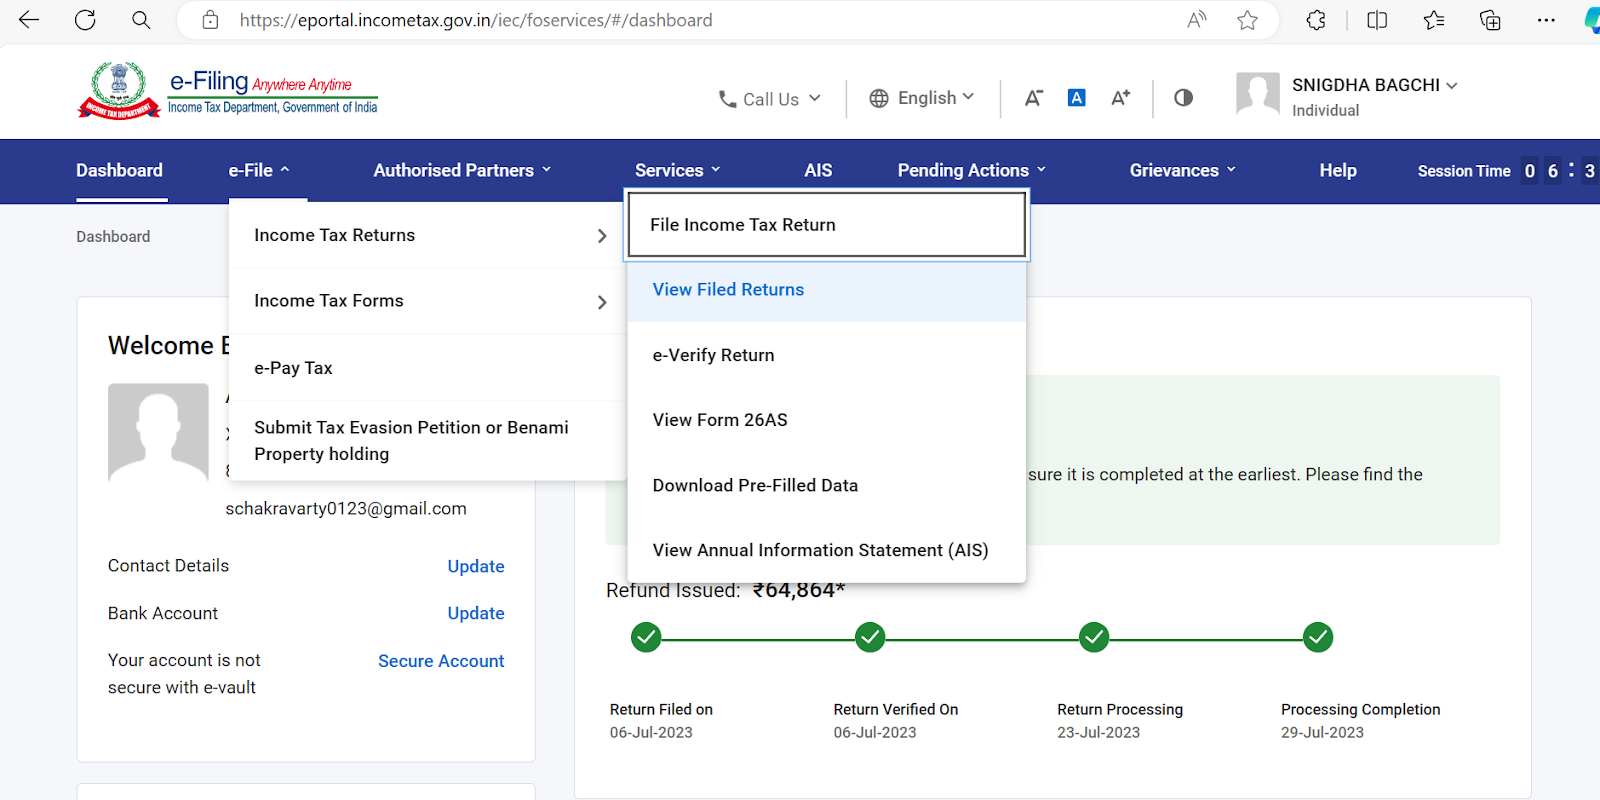Expand Pending Actions menu

[x=972, y=170]
